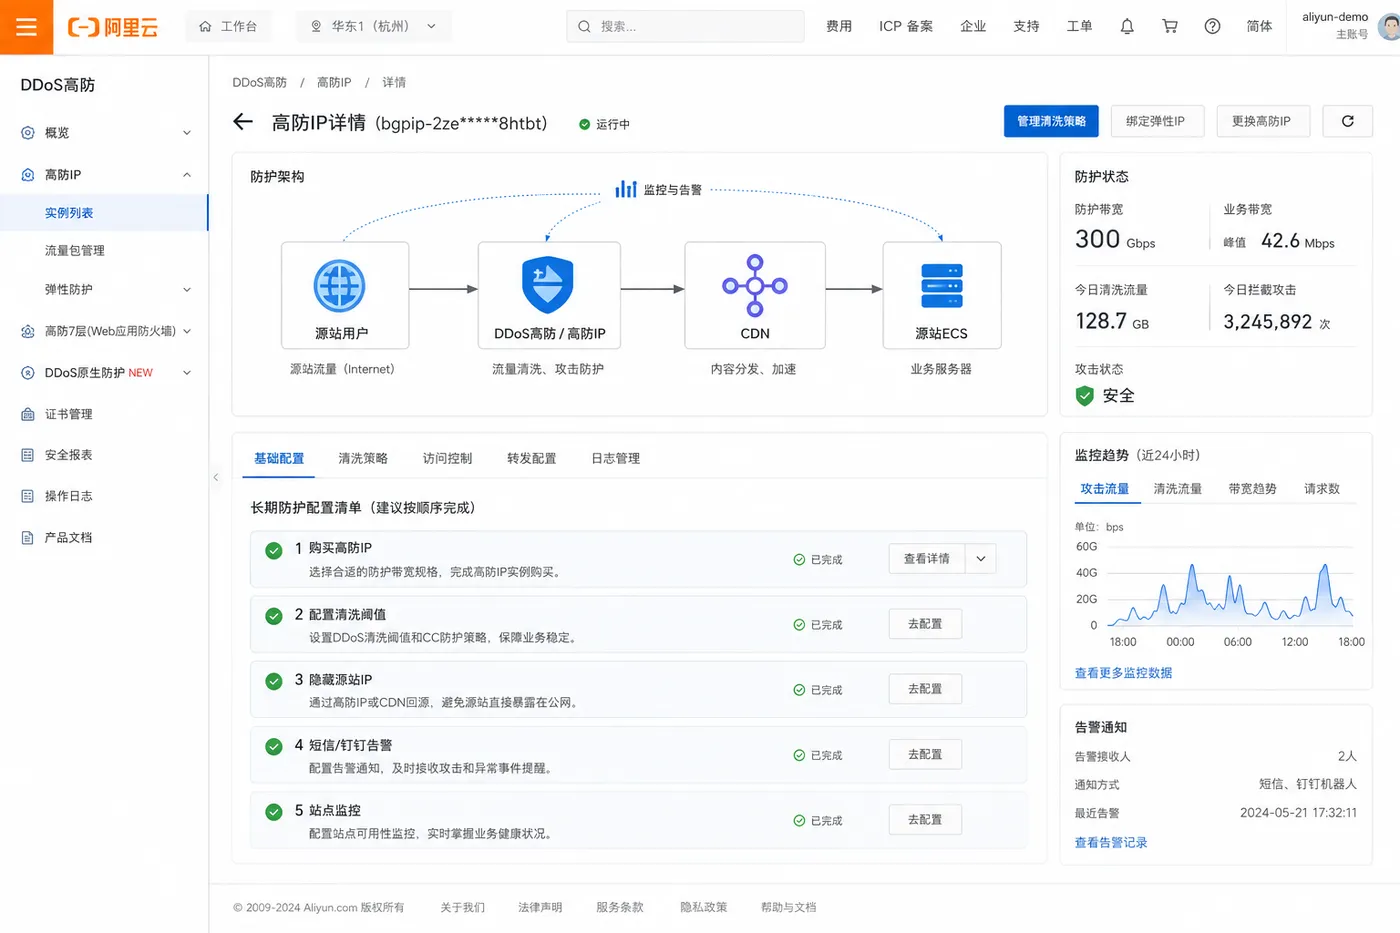Viewport: 1400px width, 933px height.
Task: Click the DDoS高防 shield icon in diagram
Action: click(548, 285)
